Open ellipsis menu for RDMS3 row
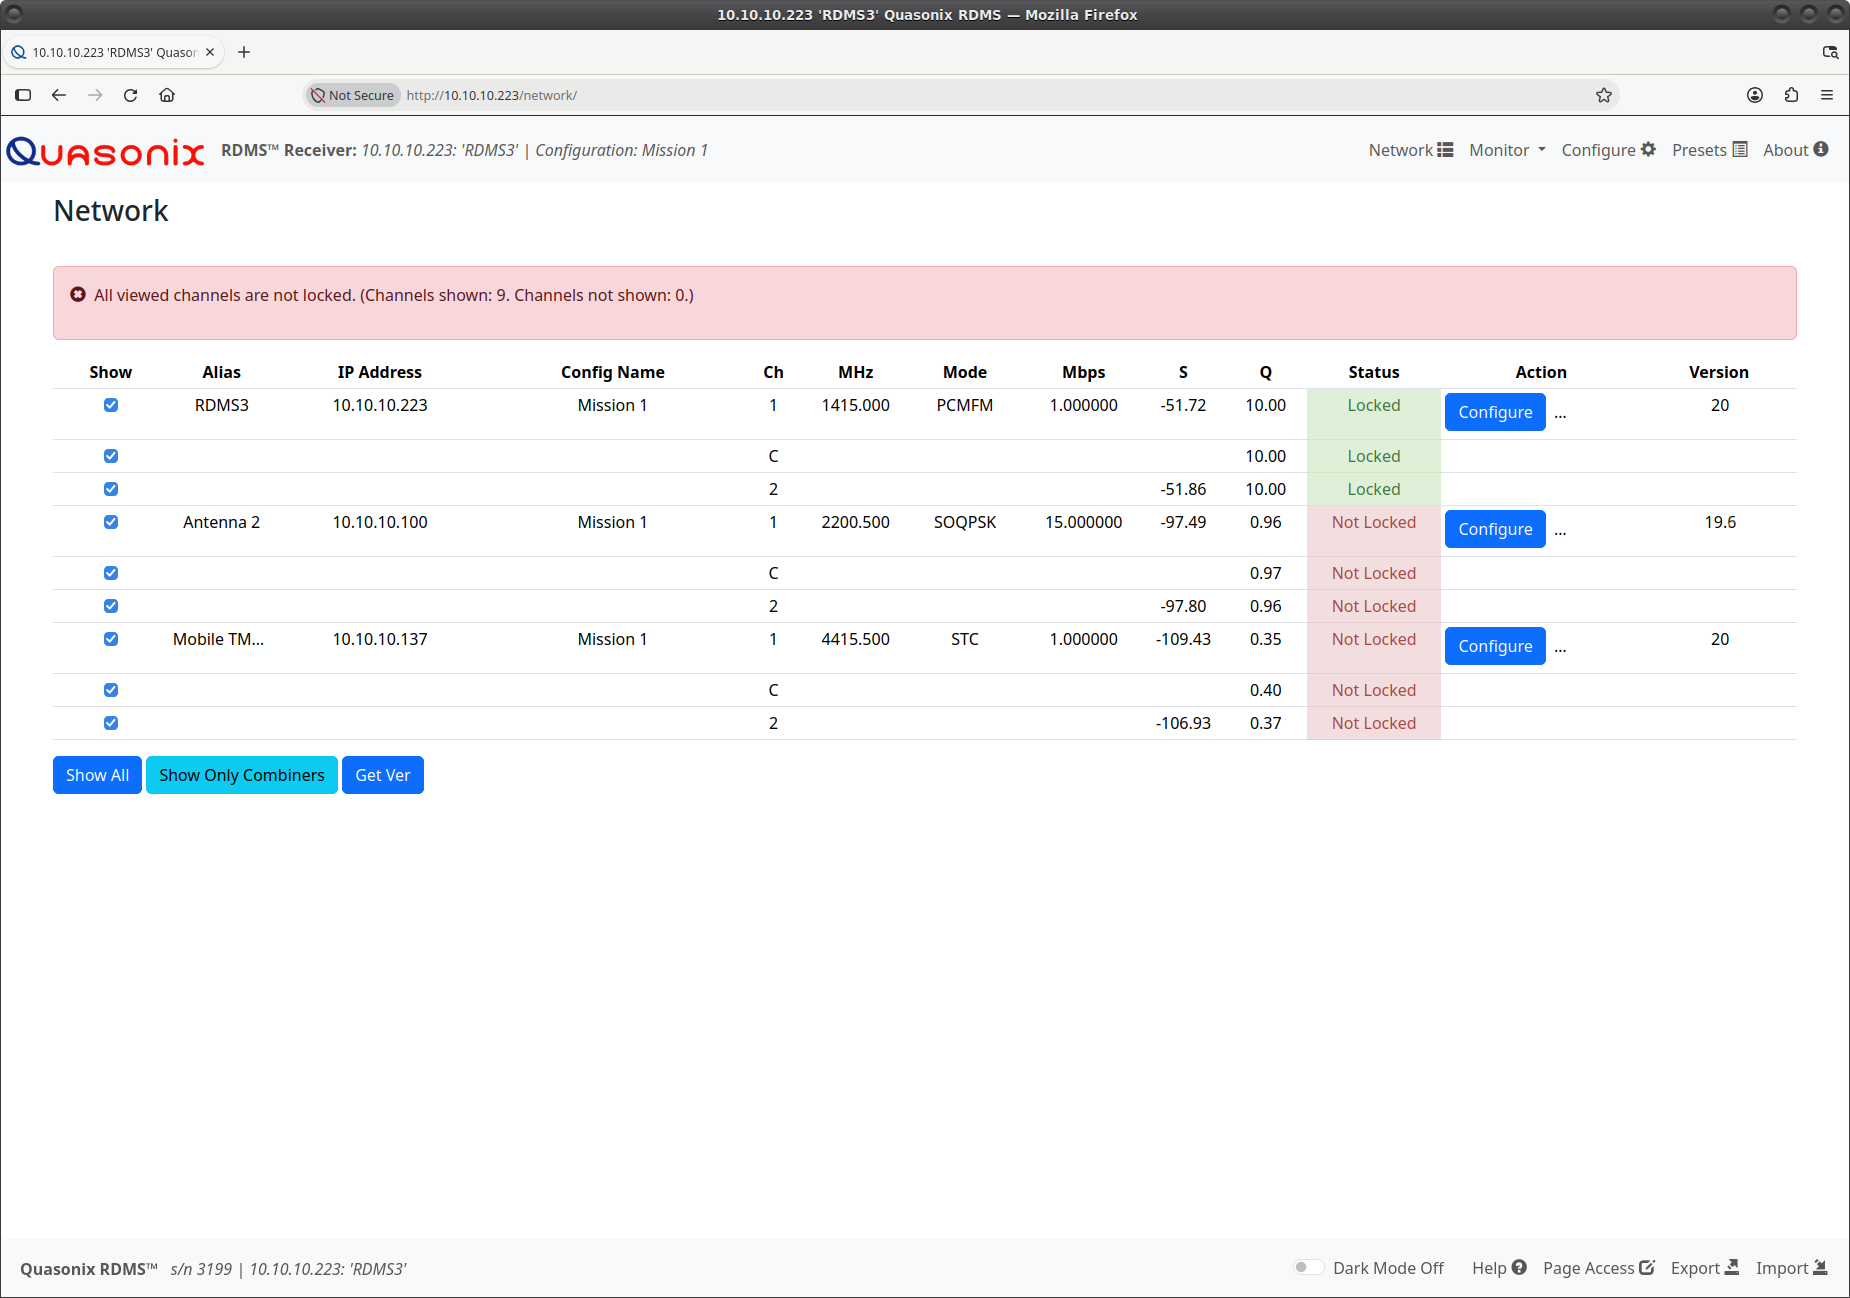The image size is (1850, 1298). (1560, 414)
